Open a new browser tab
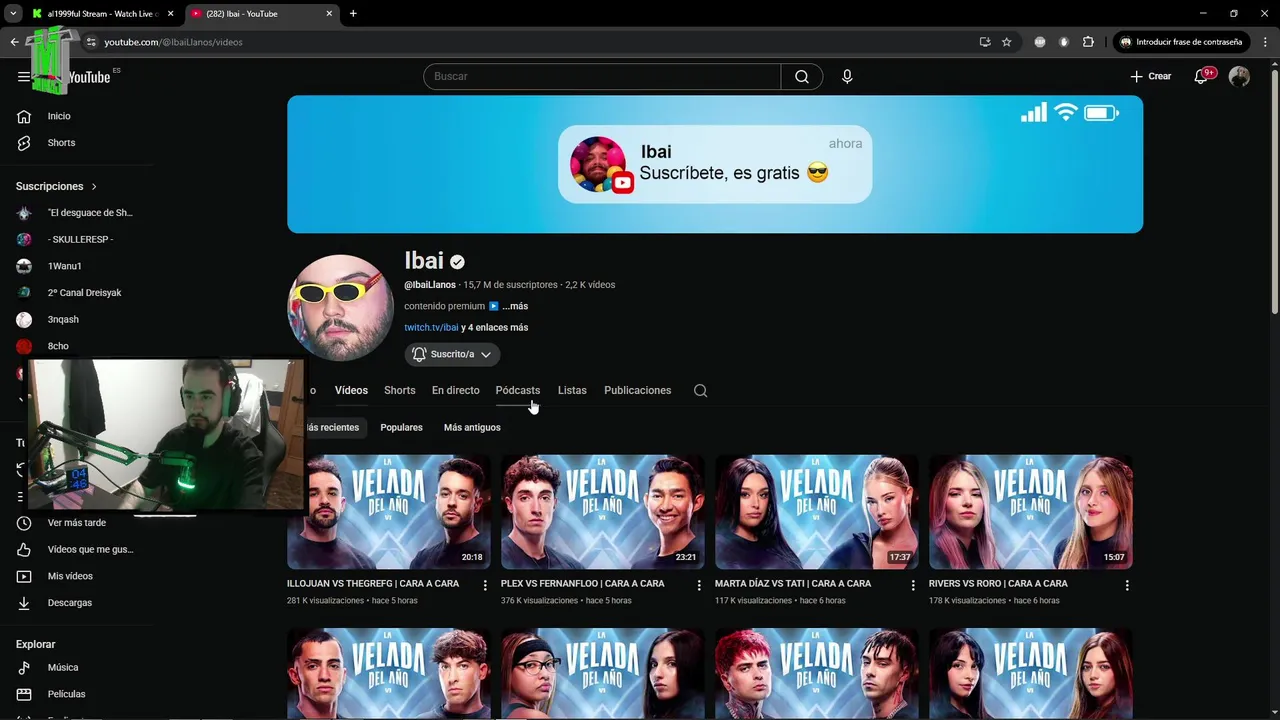1280x720 pixels. (x=353, y=14)
